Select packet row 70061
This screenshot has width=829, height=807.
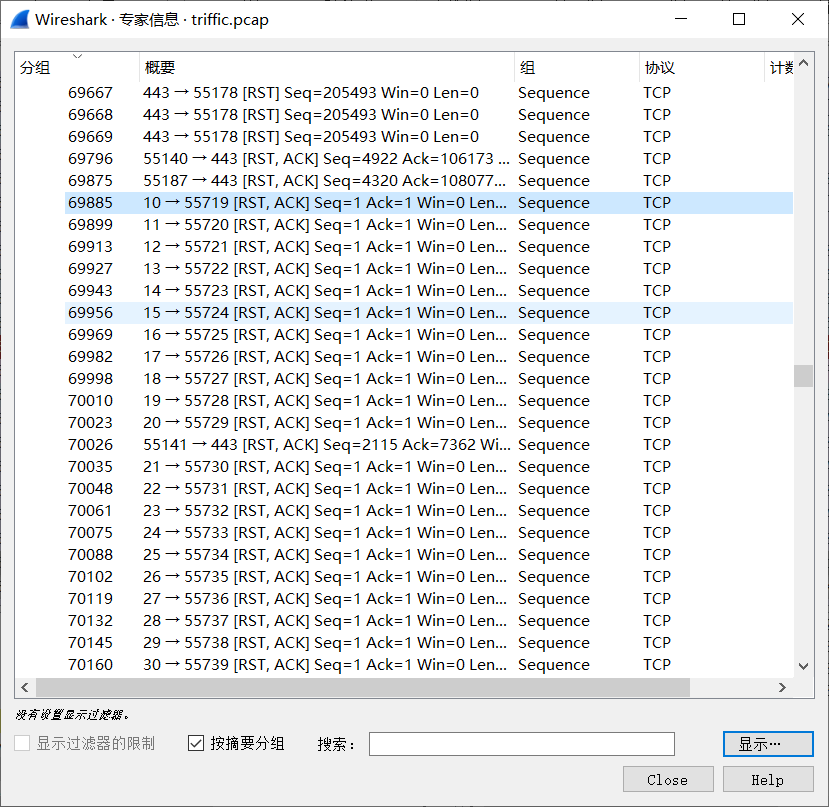[x=429, y=511]
